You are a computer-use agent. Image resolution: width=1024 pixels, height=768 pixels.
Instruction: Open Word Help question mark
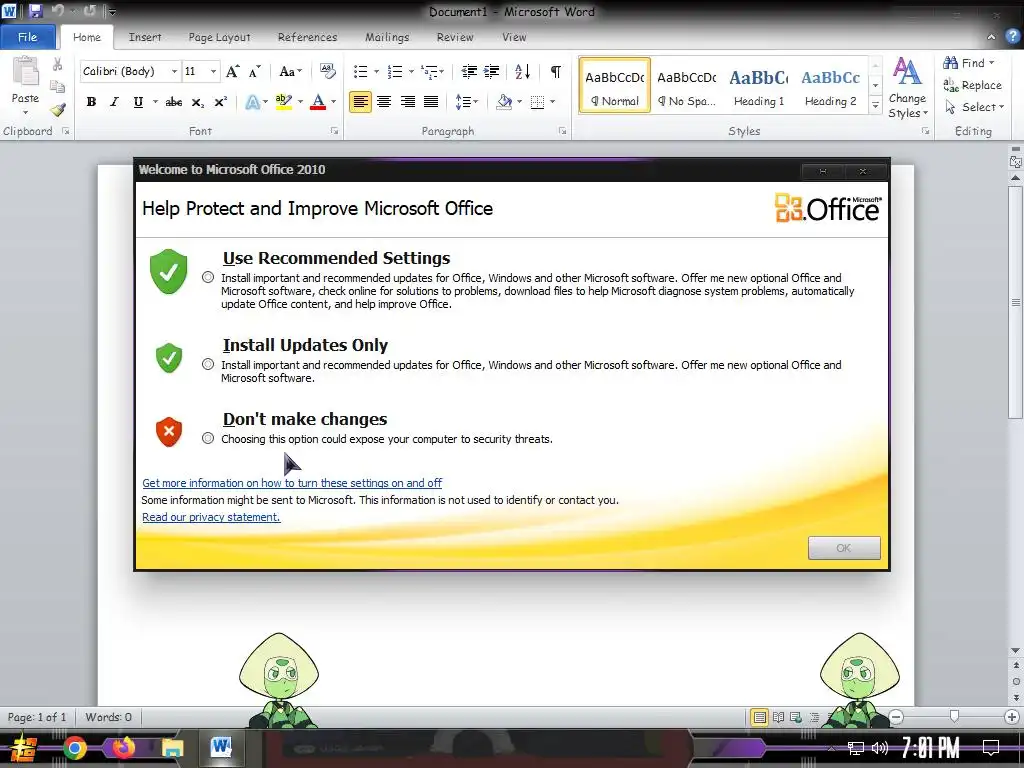point(1012,37)
